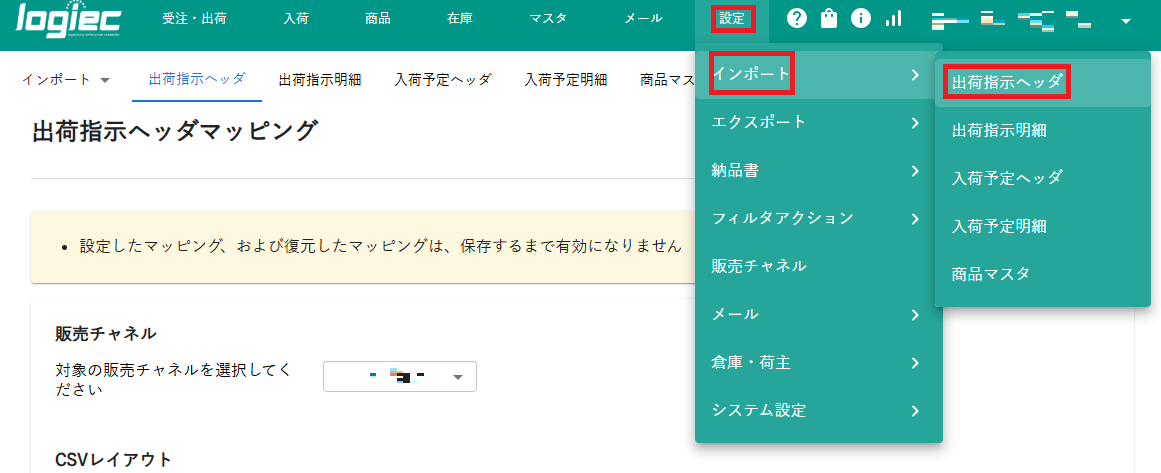This screenshot has height=473, width=1161.
Task: Choose 入荷予定ヘッダ in import submenu
Action: click(x=1043, y=178)
